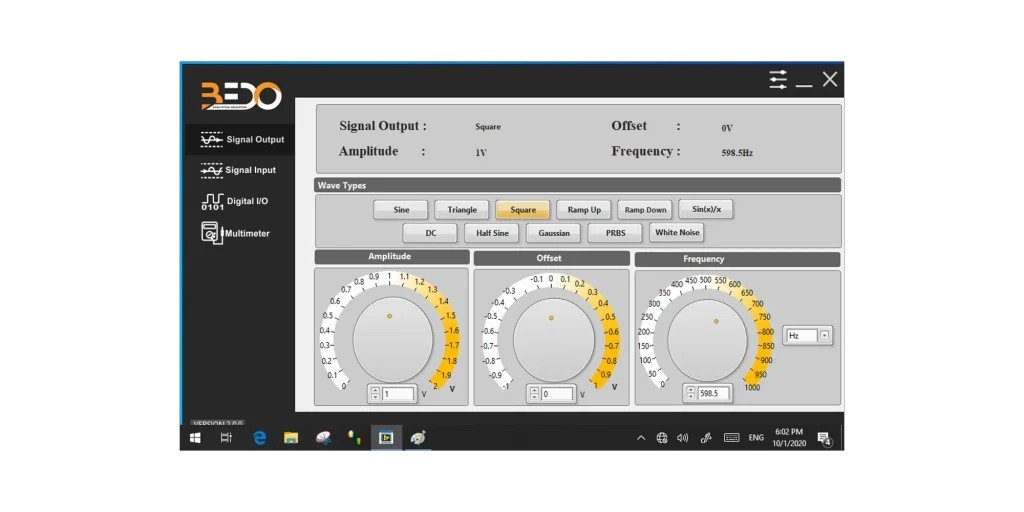Open the Hz frequency unit dropdown
Viewport: 1024px width, 512px height.
(824, 335)
